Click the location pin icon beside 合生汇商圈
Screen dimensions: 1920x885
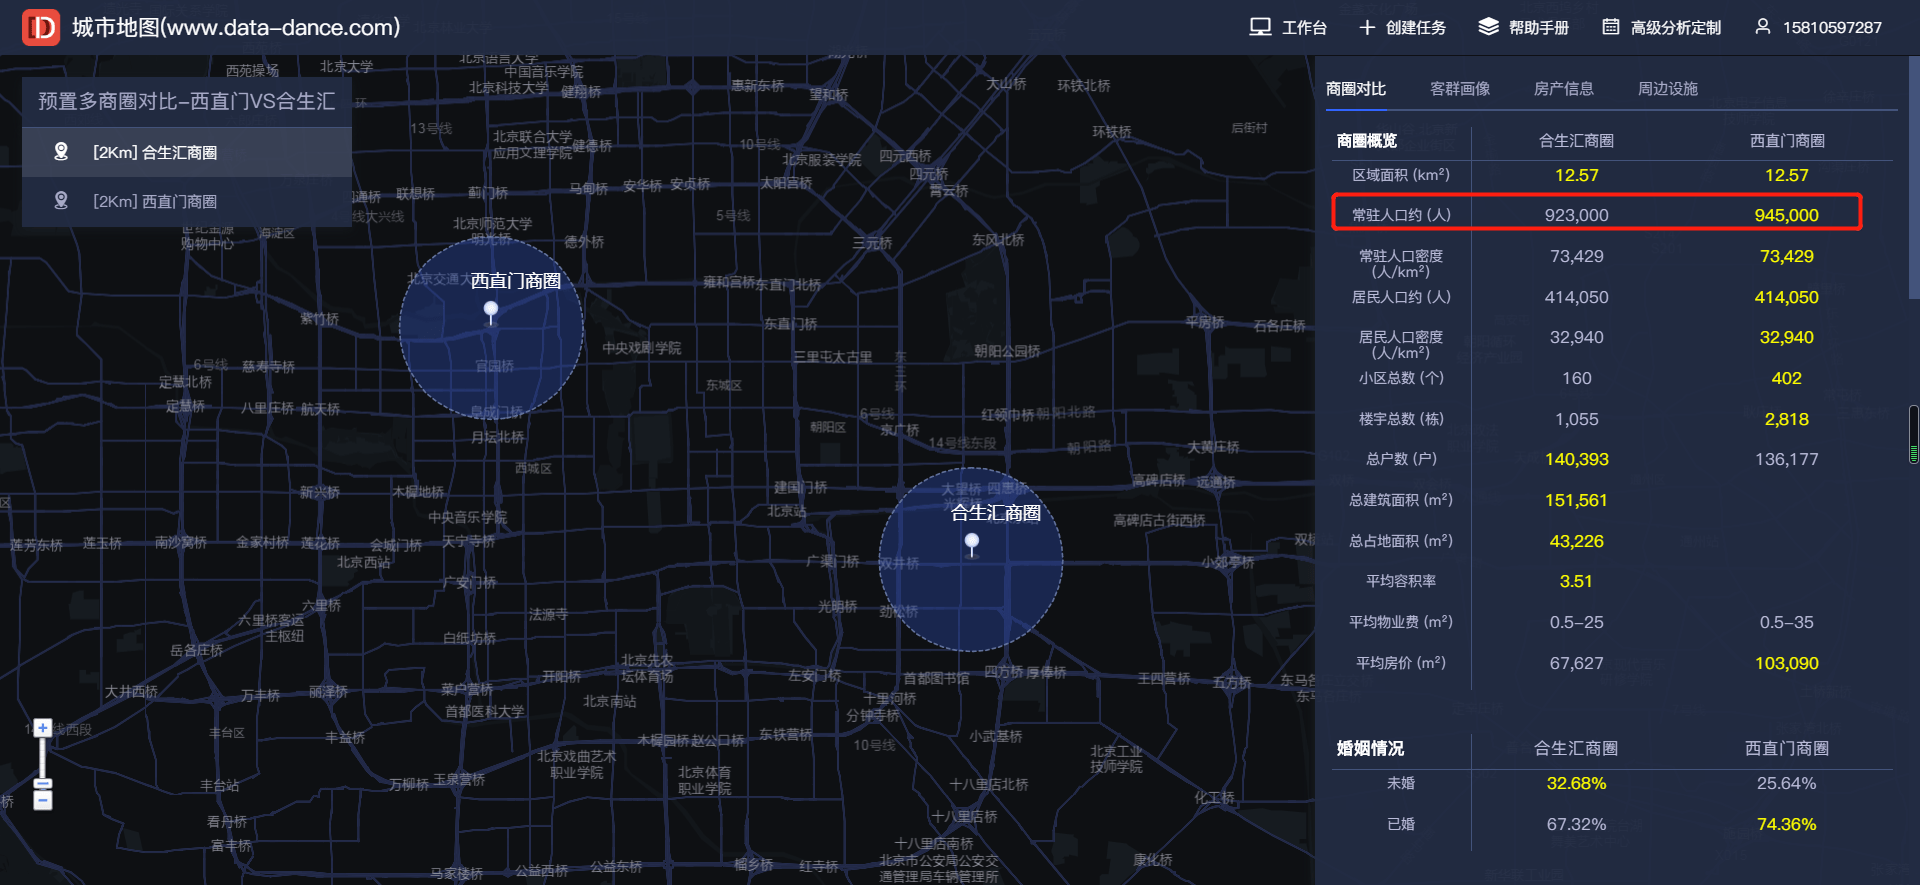[x=61, y=152]
